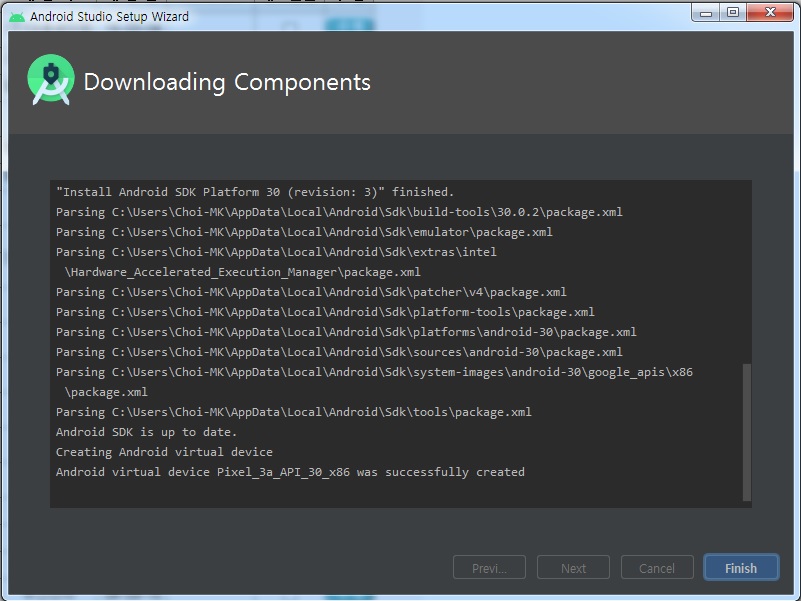
Task: Click the platforms\android-30\package.xml parsing line
Action: click(346, 332)
